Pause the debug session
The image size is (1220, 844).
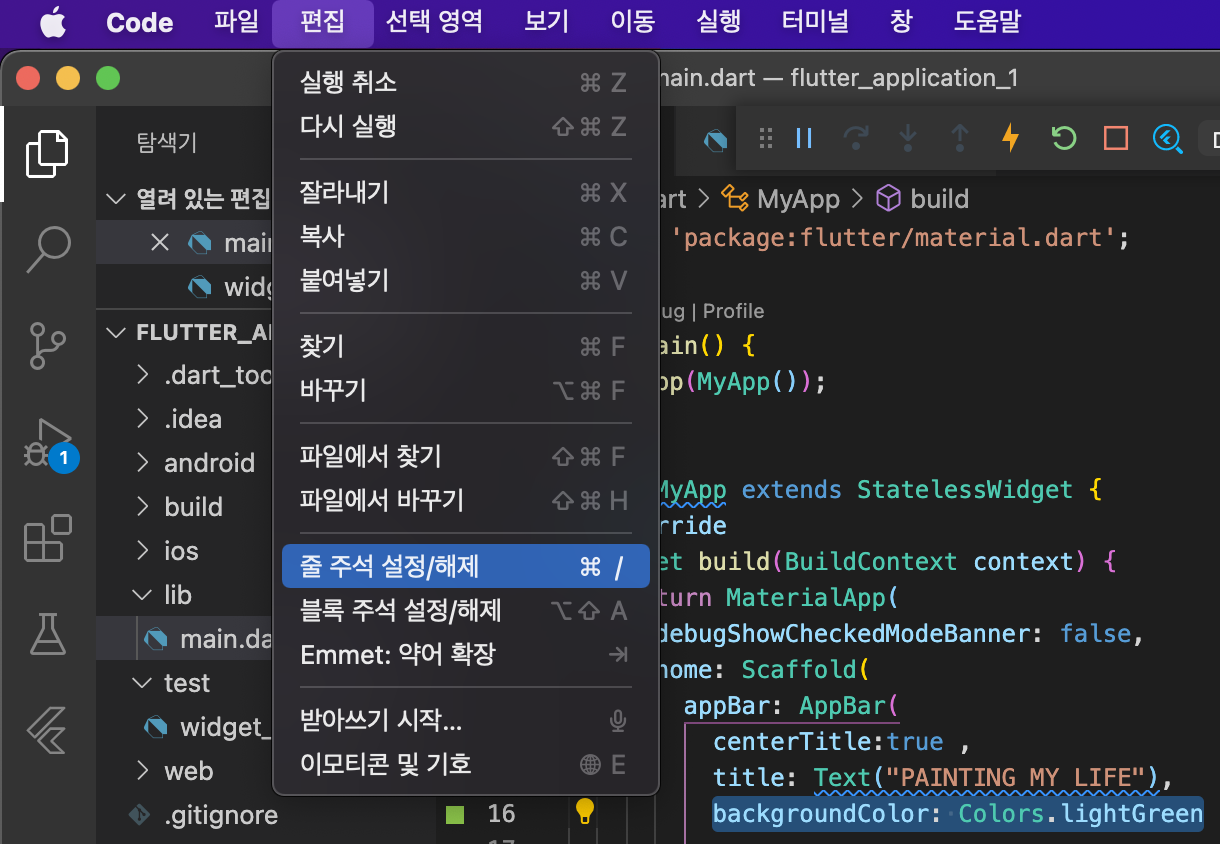pos(804,138)
